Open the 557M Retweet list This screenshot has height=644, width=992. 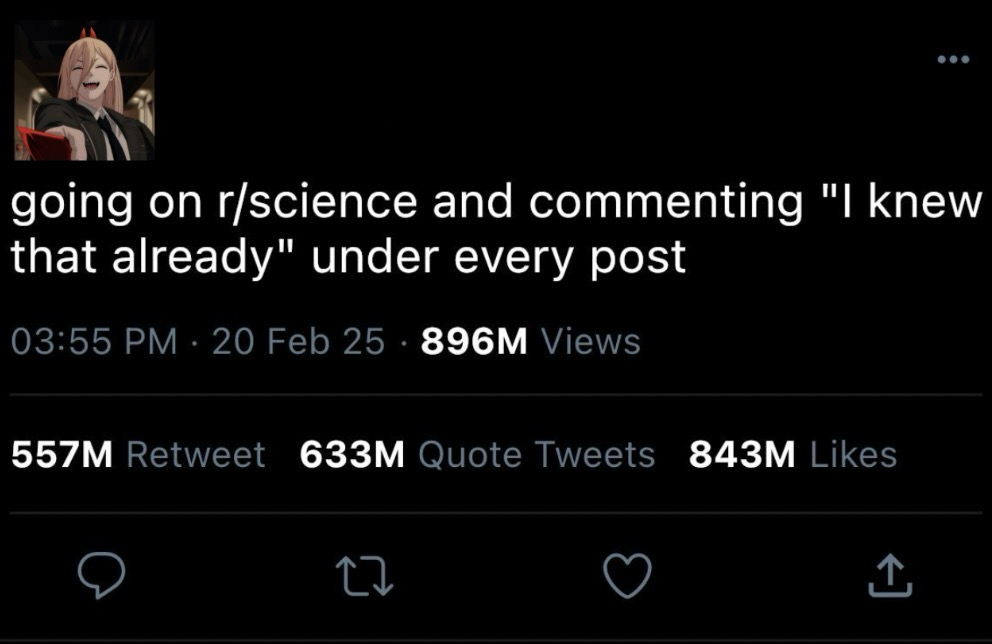coord(62,455)
